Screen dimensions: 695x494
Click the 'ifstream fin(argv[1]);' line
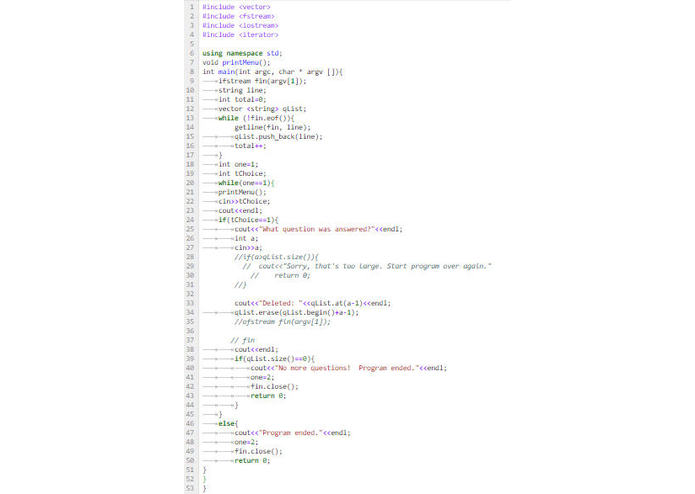[x=262, y=81]
